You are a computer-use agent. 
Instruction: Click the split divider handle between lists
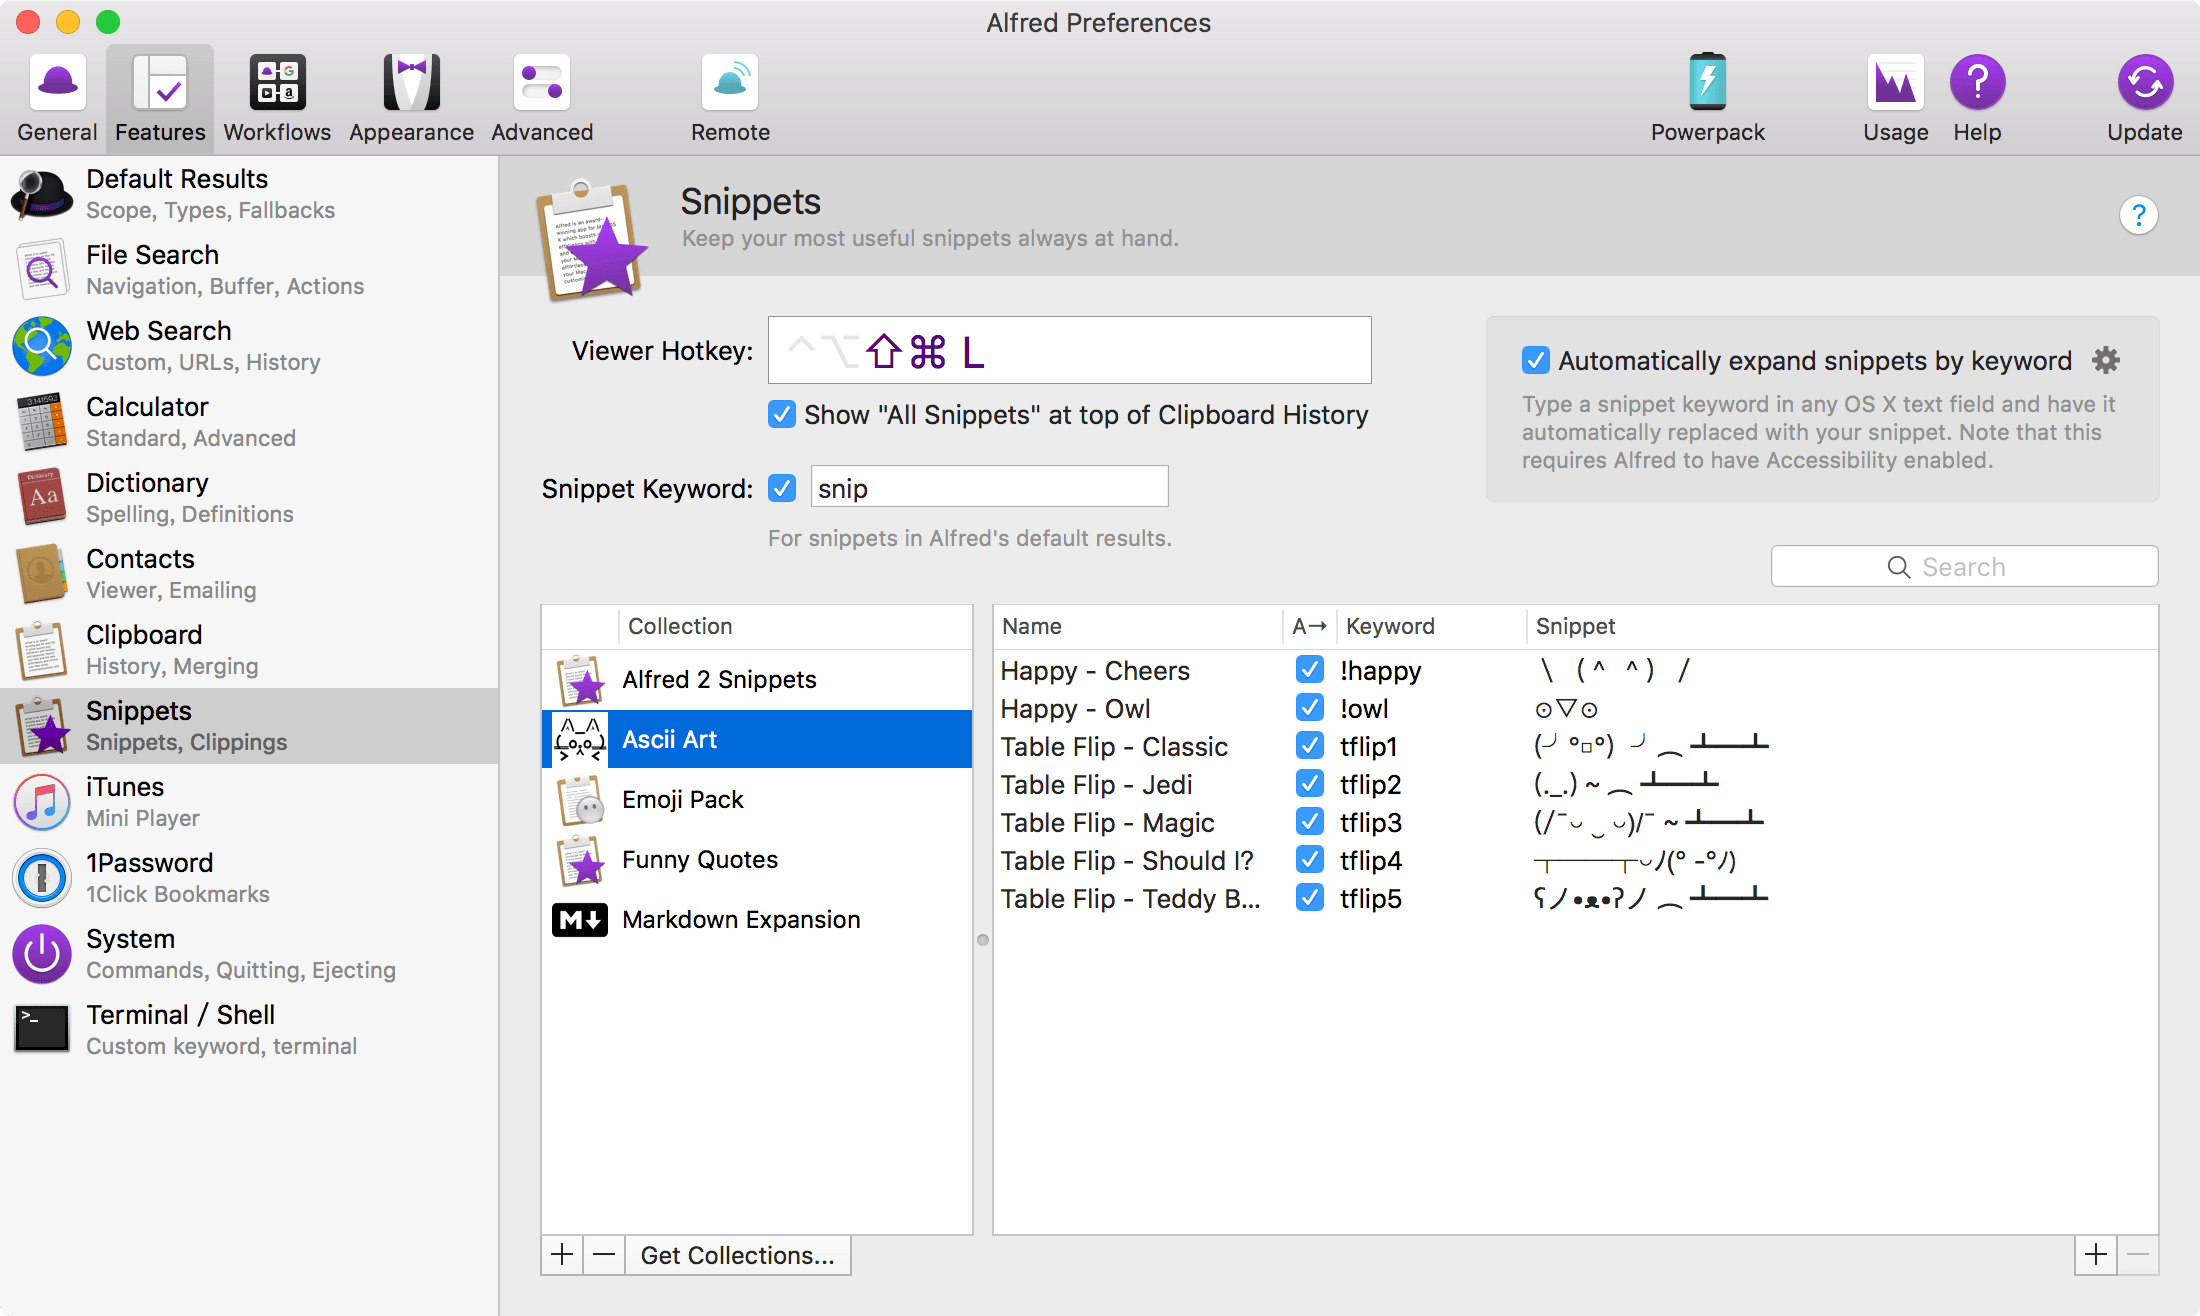pos(983,940)
